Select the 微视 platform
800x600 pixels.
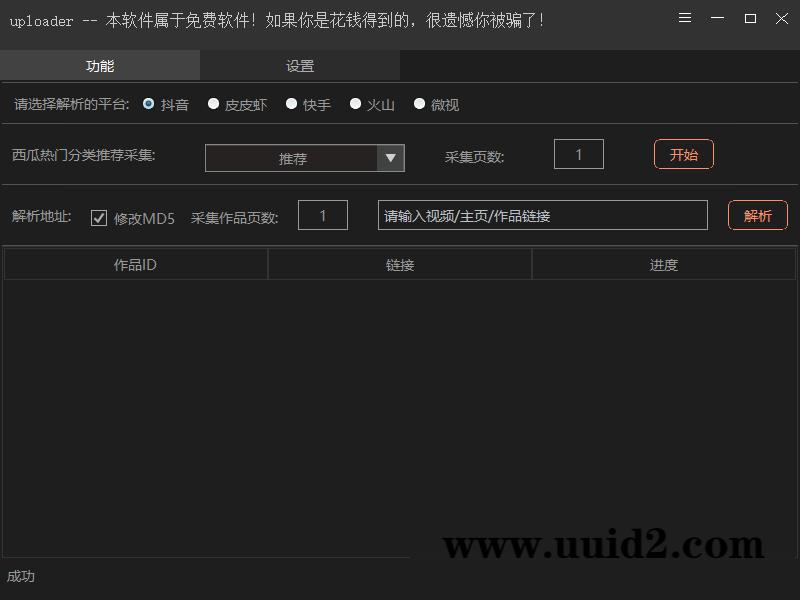[419, 103]
